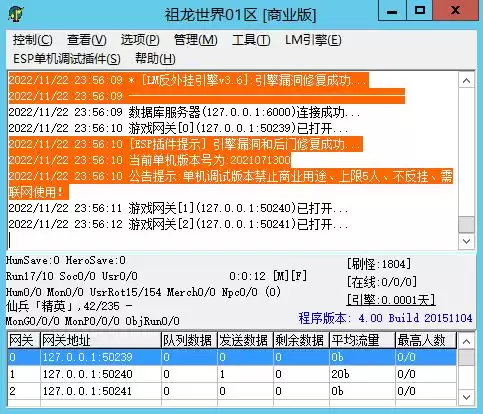Click the 最高人数 column header
483x414 pixels.
(x=426, y=340)
